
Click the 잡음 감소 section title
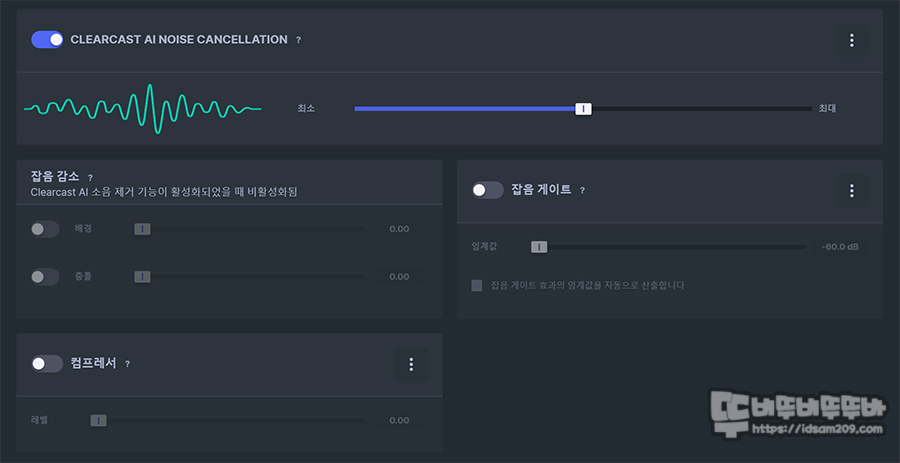click(x=55, y=177)
